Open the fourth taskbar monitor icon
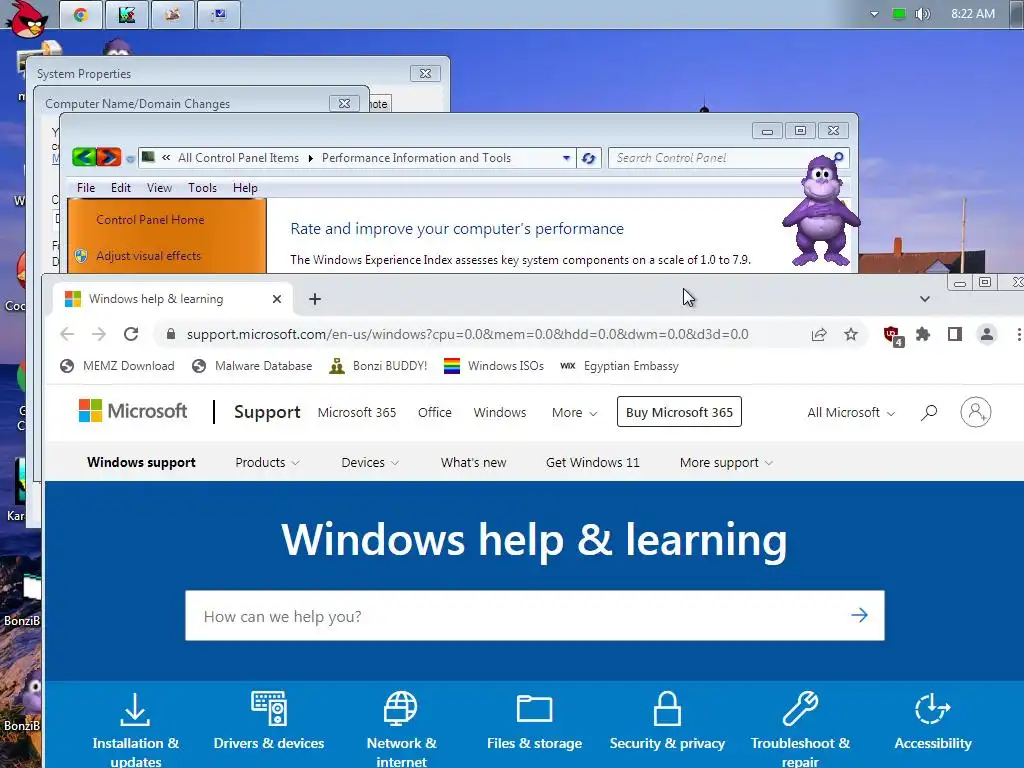 [218, 14]
